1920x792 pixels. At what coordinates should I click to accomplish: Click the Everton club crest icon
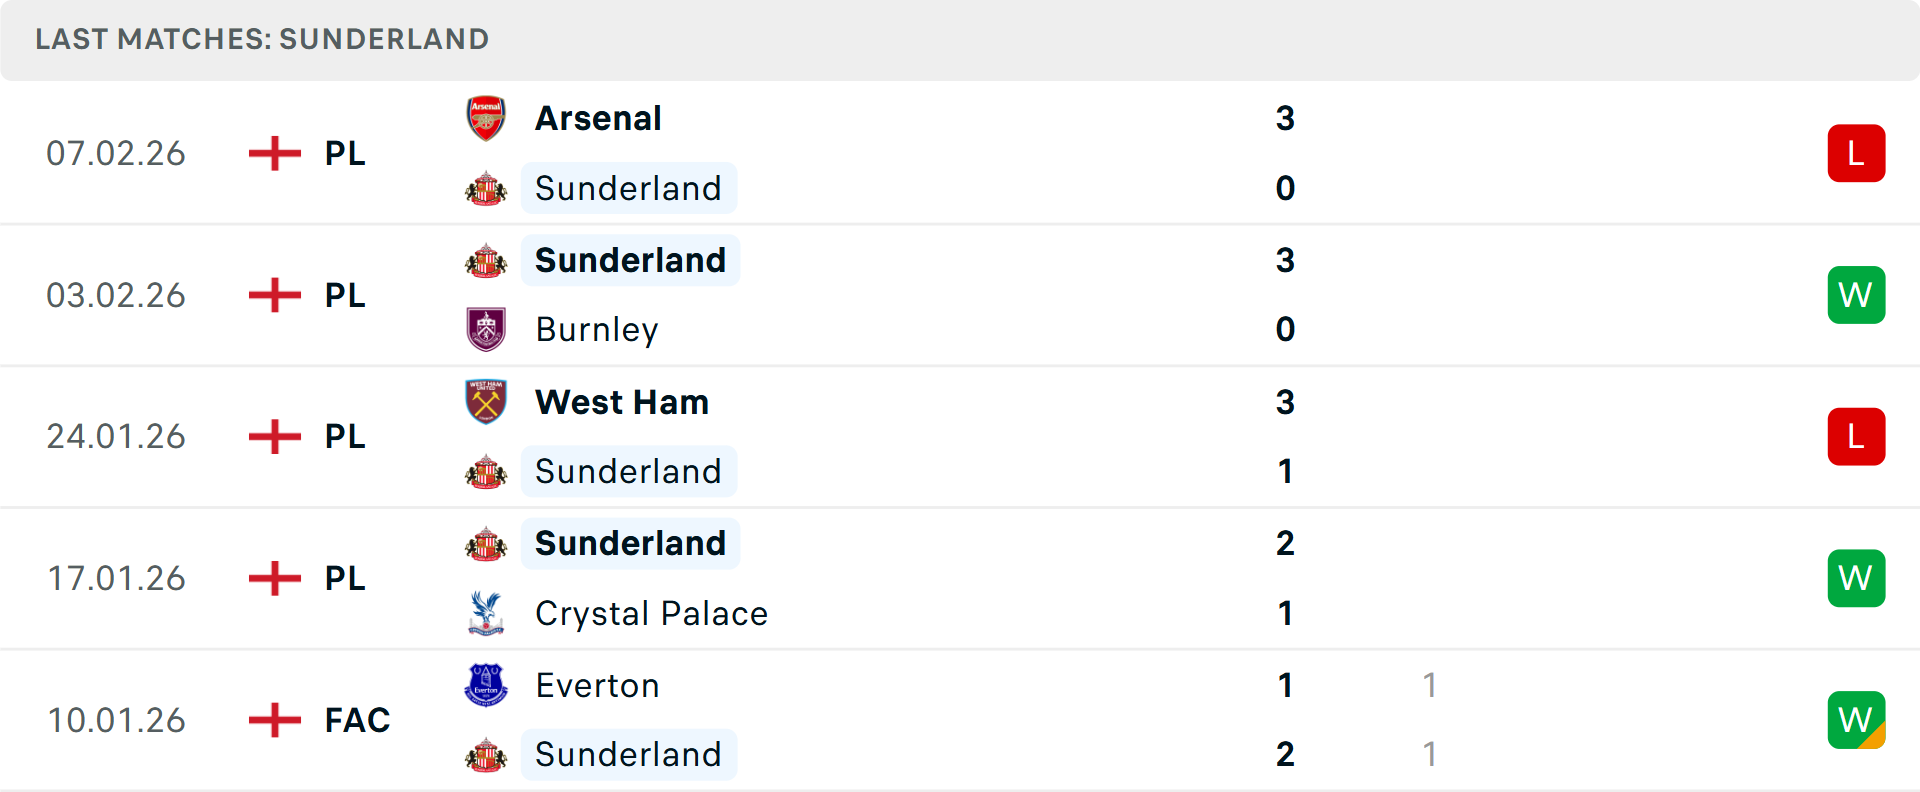pyautogui.click(x=486, y=685)
